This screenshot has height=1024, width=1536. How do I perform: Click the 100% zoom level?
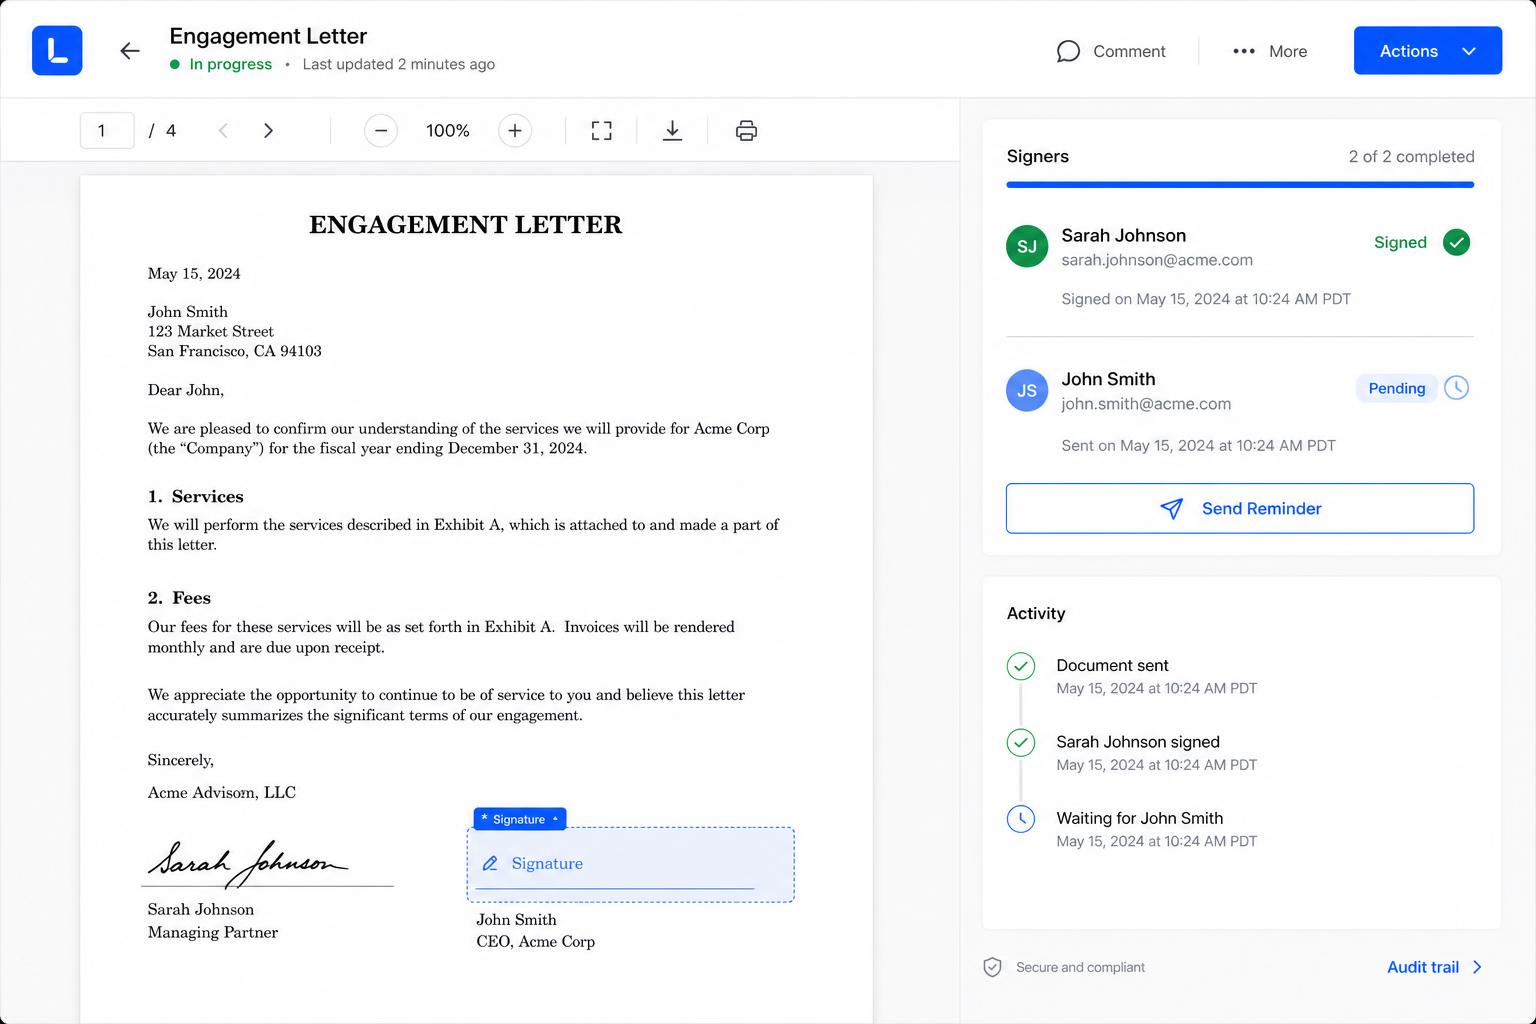[448, 130]
